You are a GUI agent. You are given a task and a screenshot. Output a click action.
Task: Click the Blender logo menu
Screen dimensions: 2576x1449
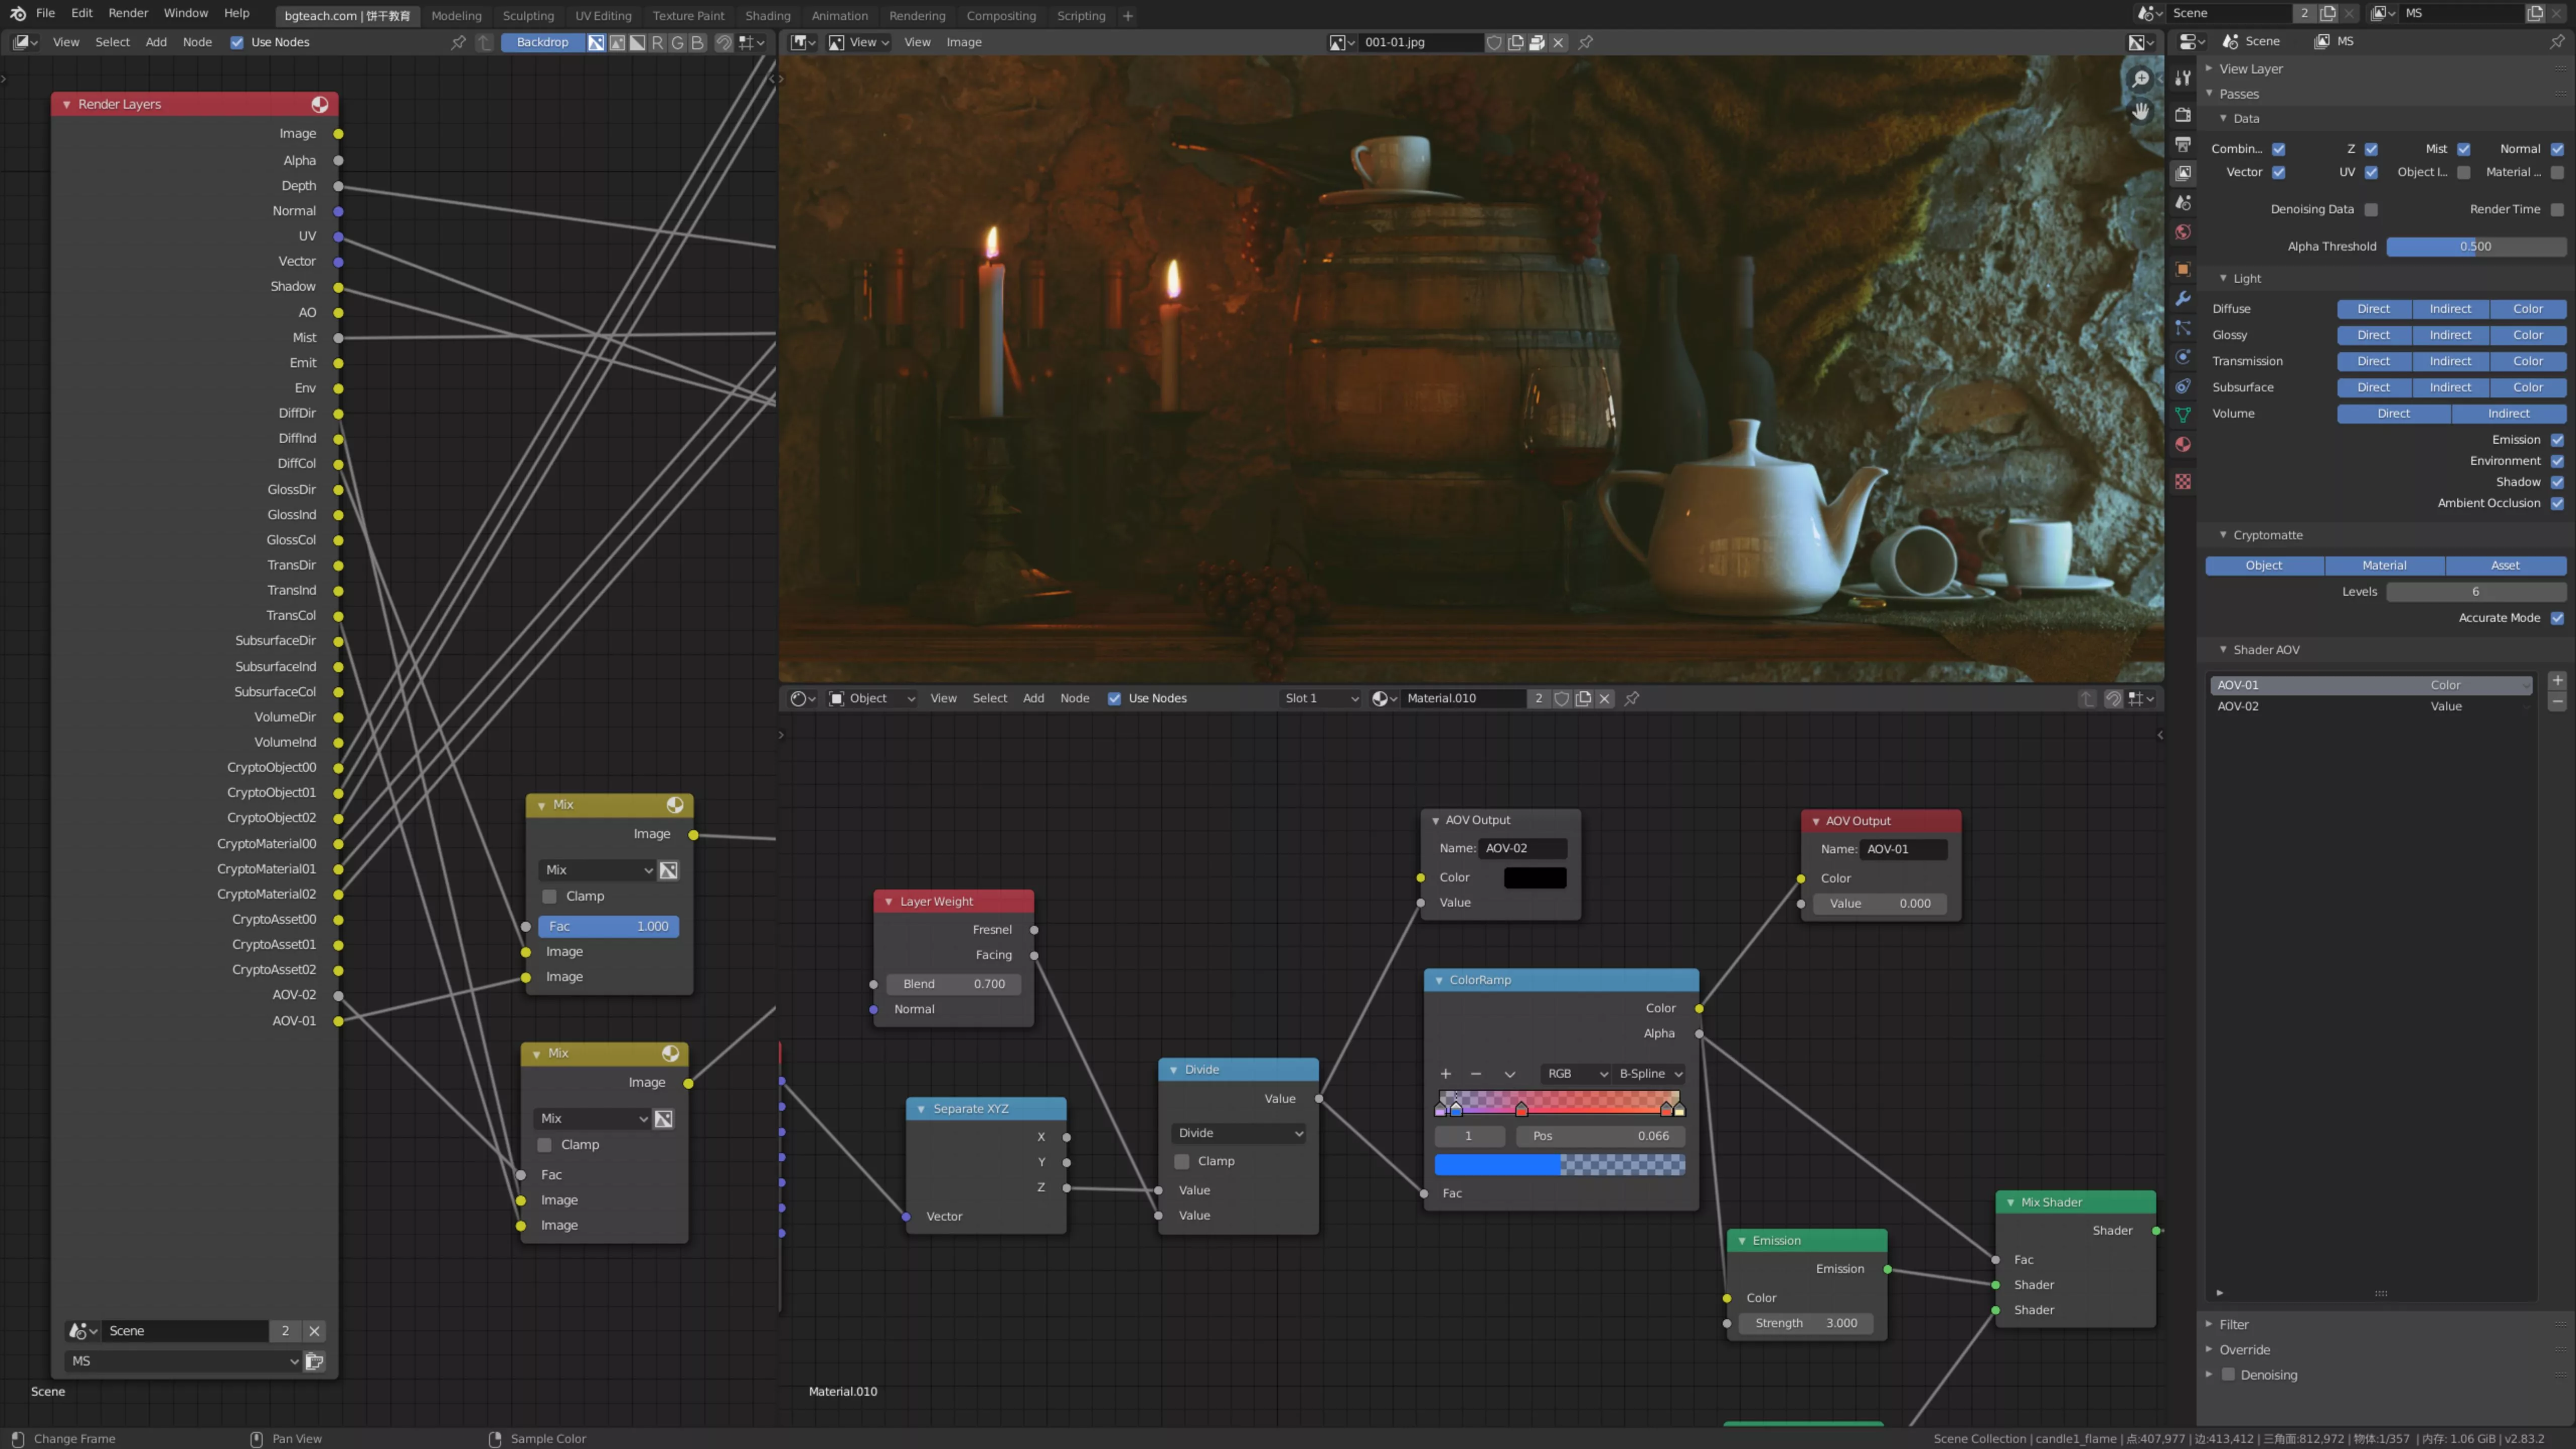pyautogui.click(x=17, y=14)
